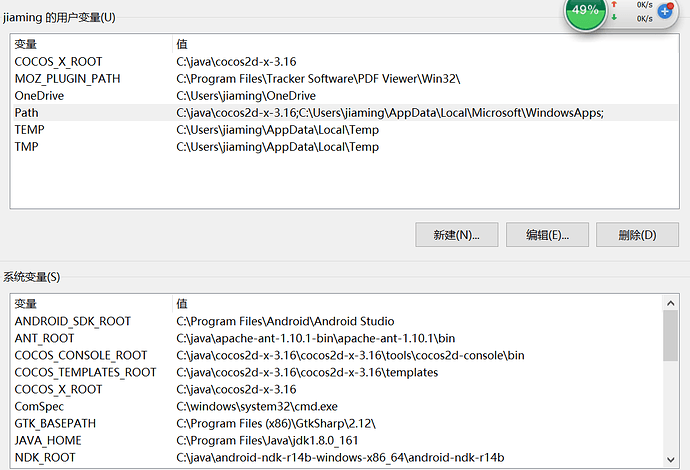This screenshot has height=470, width=690.
Task: Click value C:\Program Files\Android\Android Studio
Action: pos(285,321)
